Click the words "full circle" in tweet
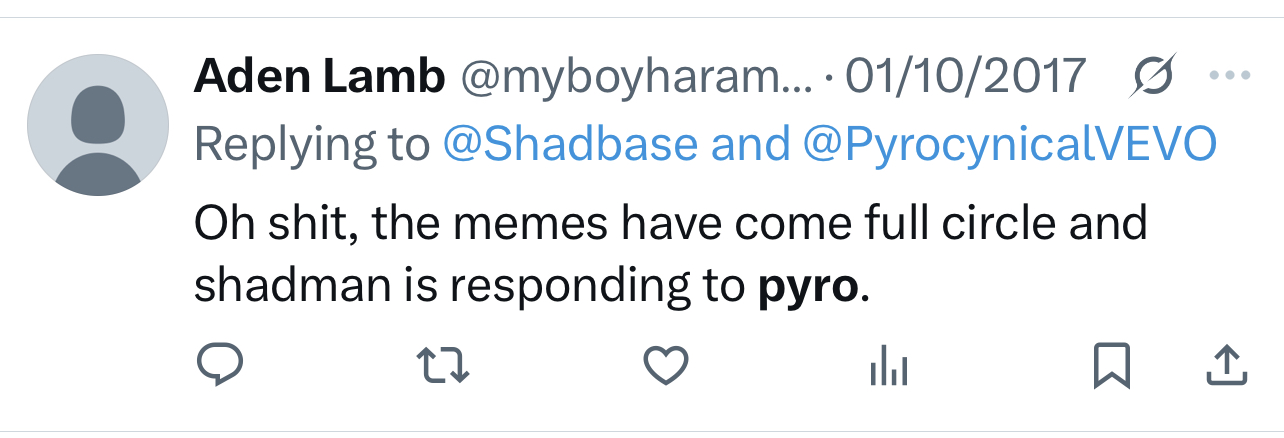The image size is (1284, 438). [x=941, y=223]
